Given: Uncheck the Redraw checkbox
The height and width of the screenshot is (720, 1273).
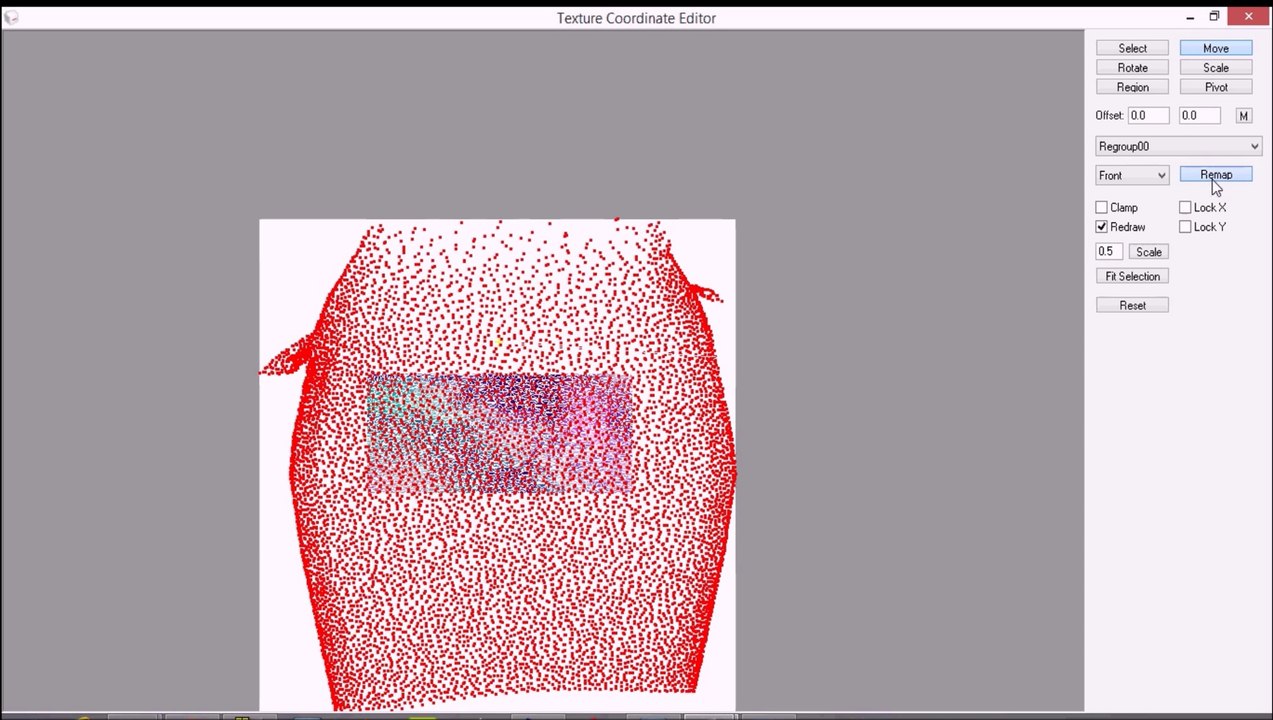Looking at the screenshot, I should click(1102, 227).
